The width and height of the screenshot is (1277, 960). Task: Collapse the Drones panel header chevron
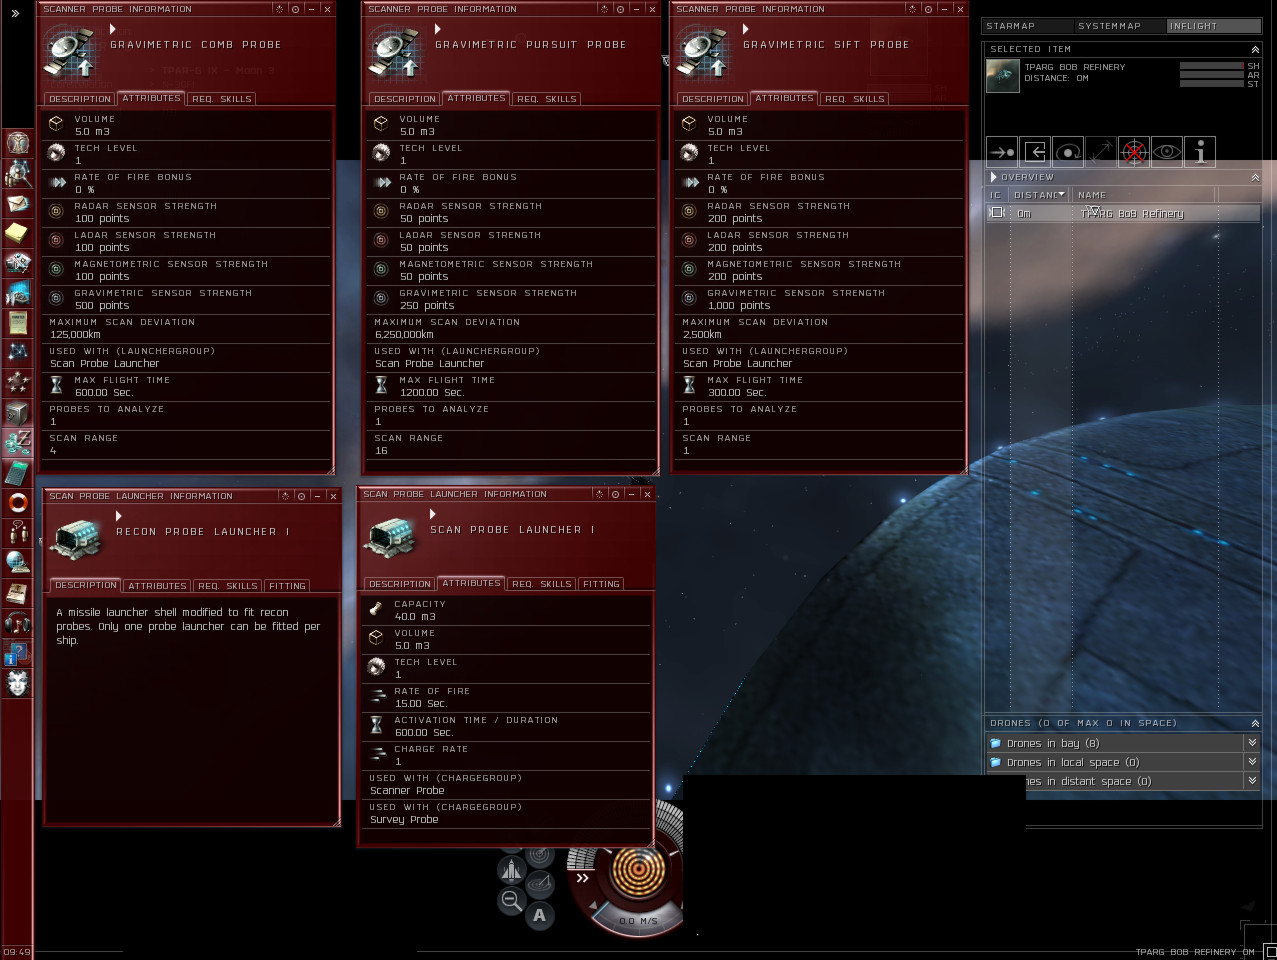1255,723
